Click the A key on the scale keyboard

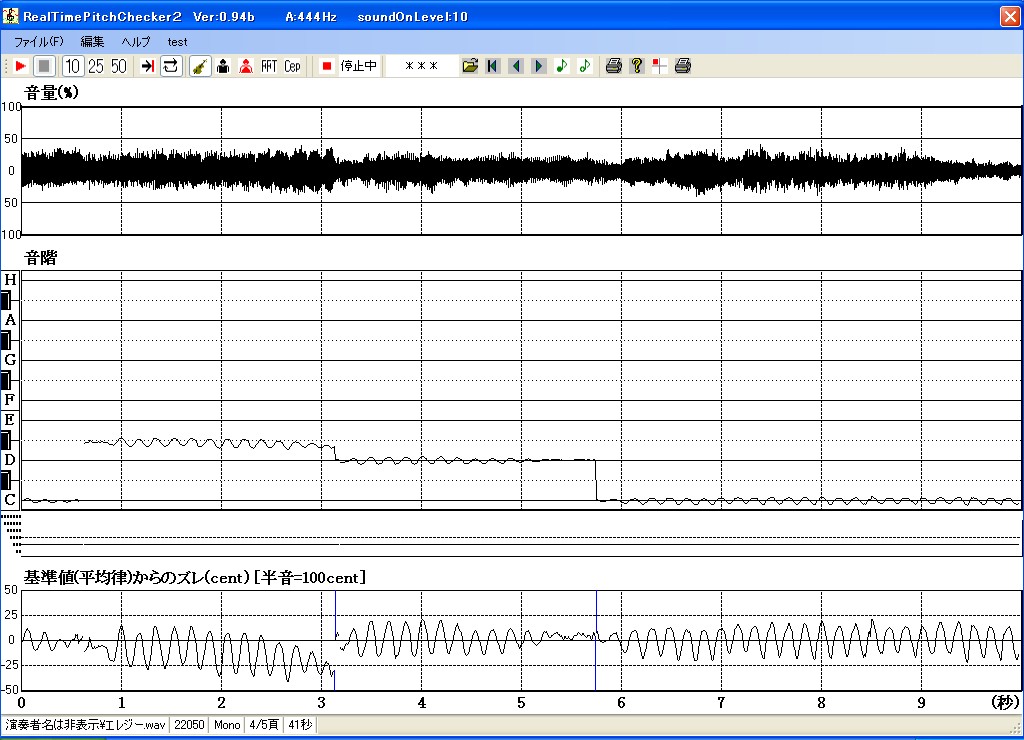(10, 320)
